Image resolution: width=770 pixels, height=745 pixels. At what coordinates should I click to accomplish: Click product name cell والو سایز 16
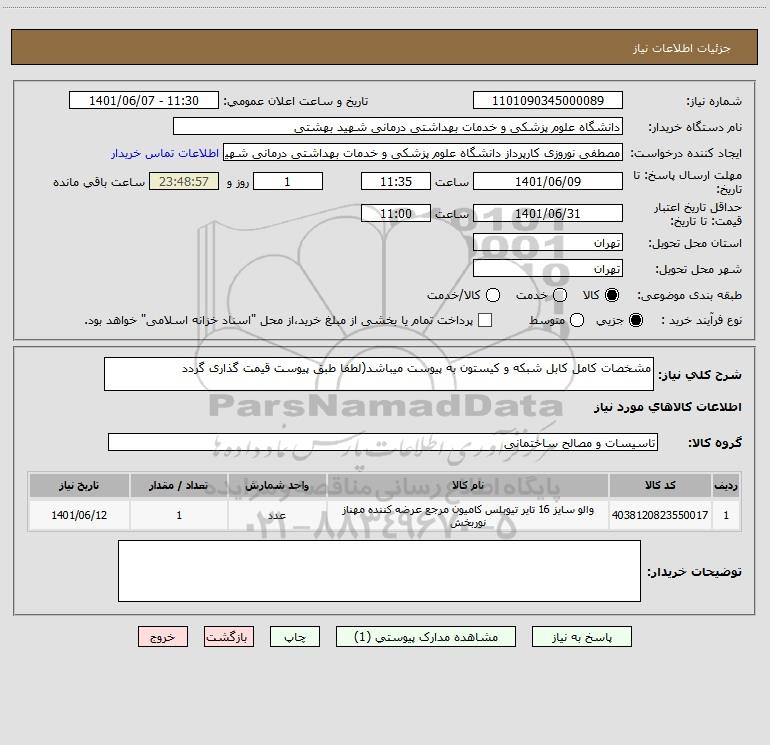pyautogui.click(x=468, y=515)
